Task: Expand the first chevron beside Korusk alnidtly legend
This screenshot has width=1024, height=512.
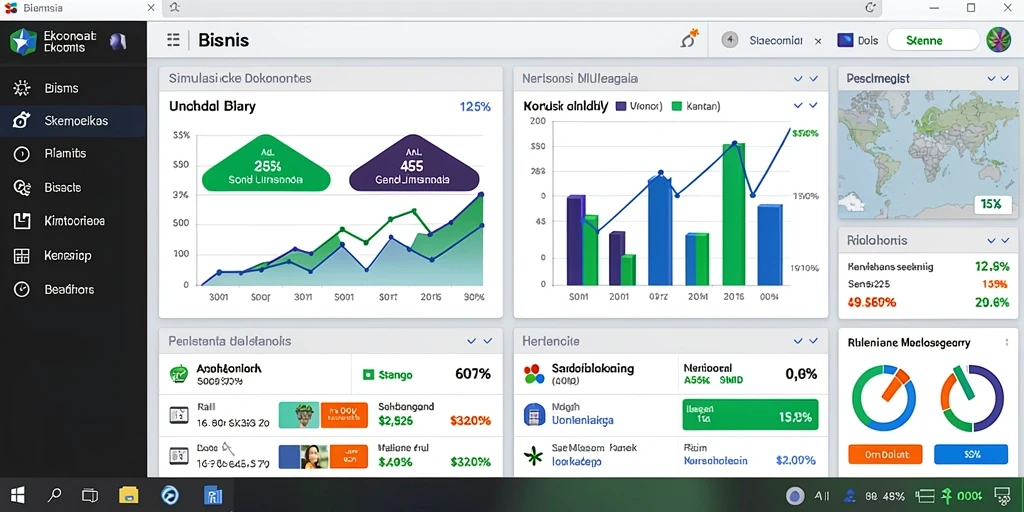Action: 798,105
